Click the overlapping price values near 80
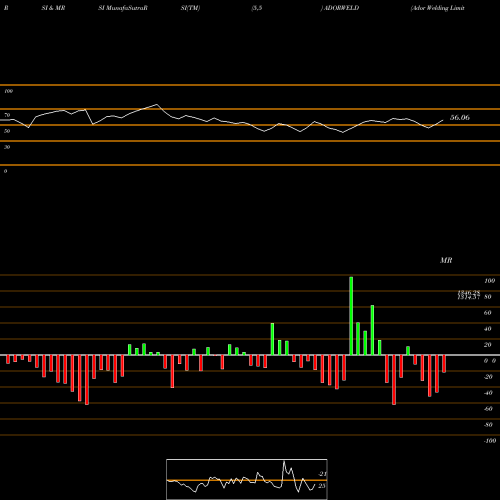This screenshot has width=500, height=500. 469,295
